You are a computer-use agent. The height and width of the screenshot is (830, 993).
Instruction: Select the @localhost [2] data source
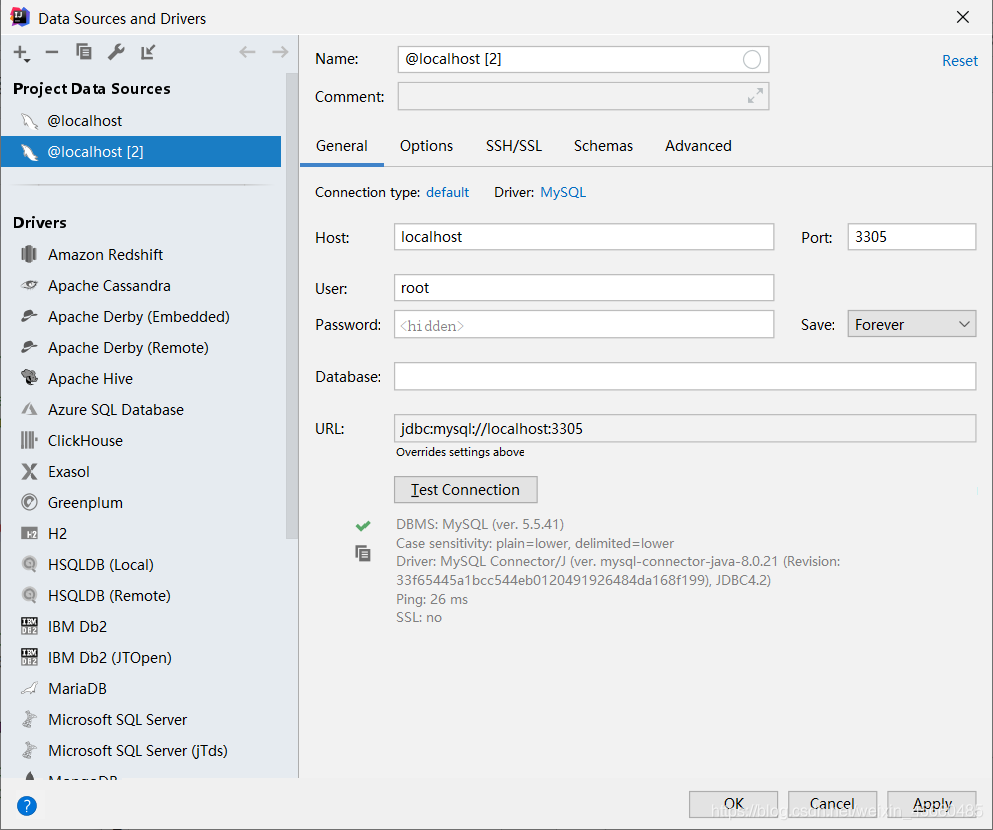[141, 152]
